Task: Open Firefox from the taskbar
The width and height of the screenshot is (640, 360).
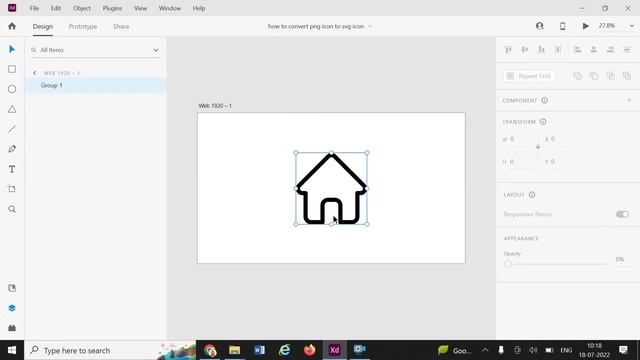Action: 309,350
